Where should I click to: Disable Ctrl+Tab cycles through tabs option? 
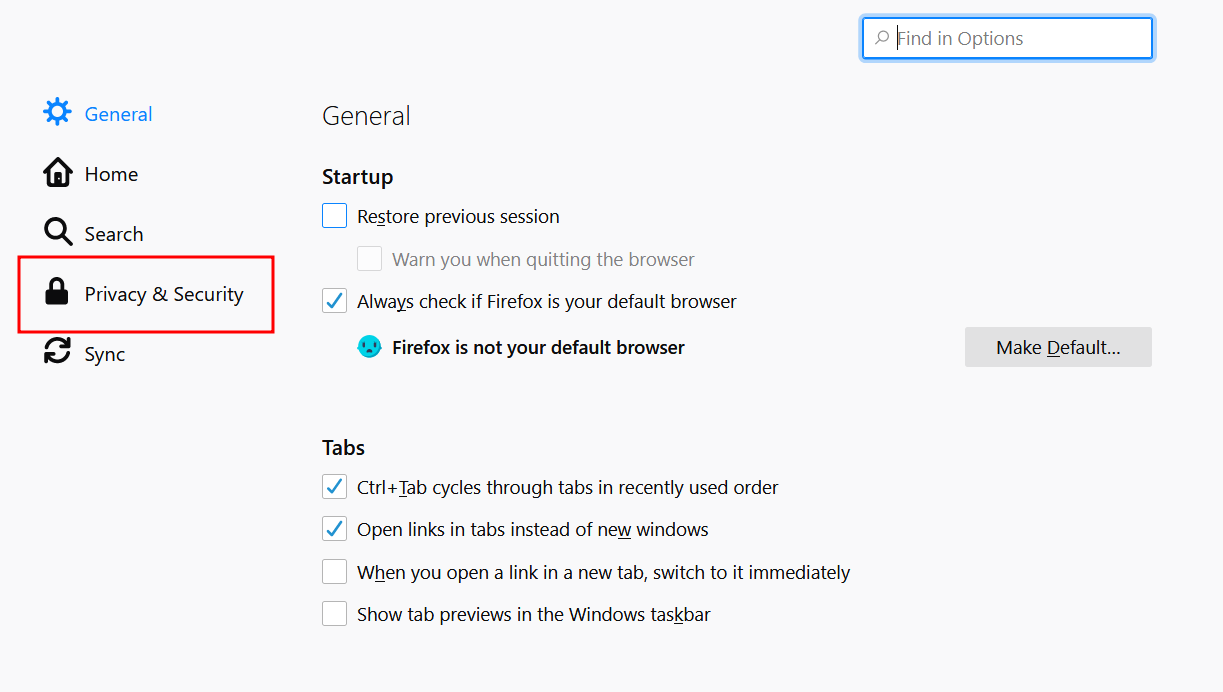point(334,487)
